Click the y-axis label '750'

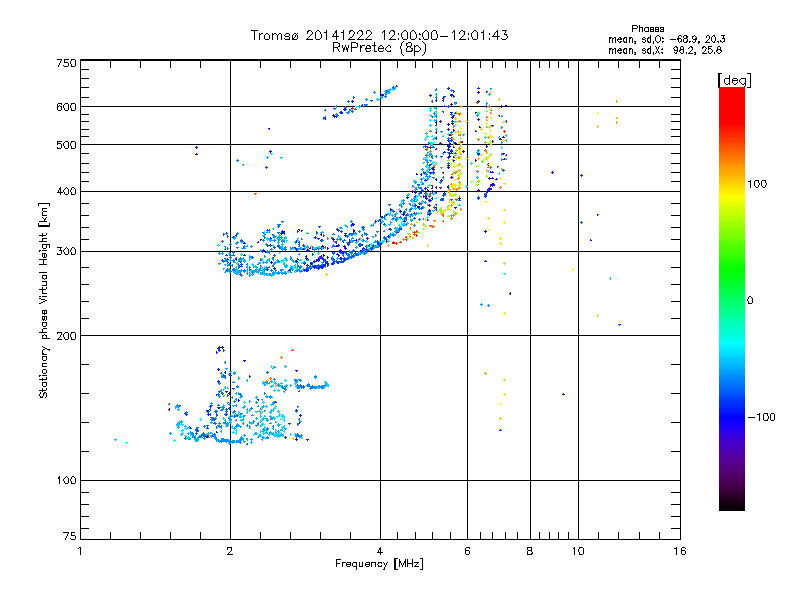(x=66, y=63)
